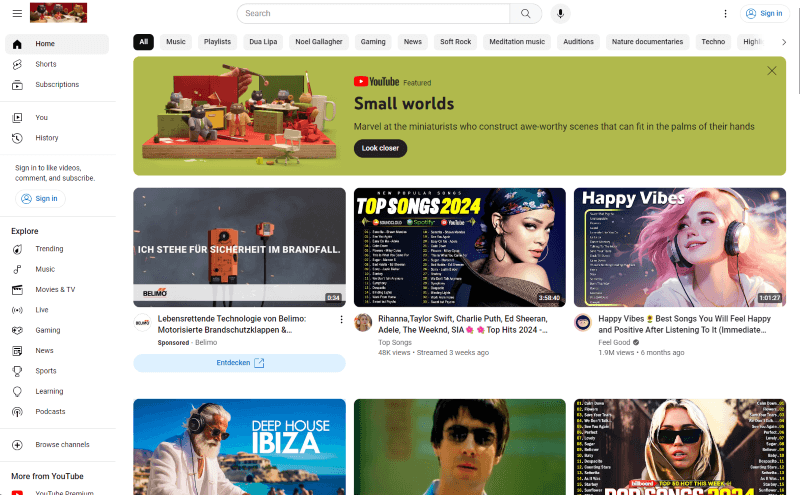
Task: Open News in Explore sidebar
Action: tap(57, 351)
